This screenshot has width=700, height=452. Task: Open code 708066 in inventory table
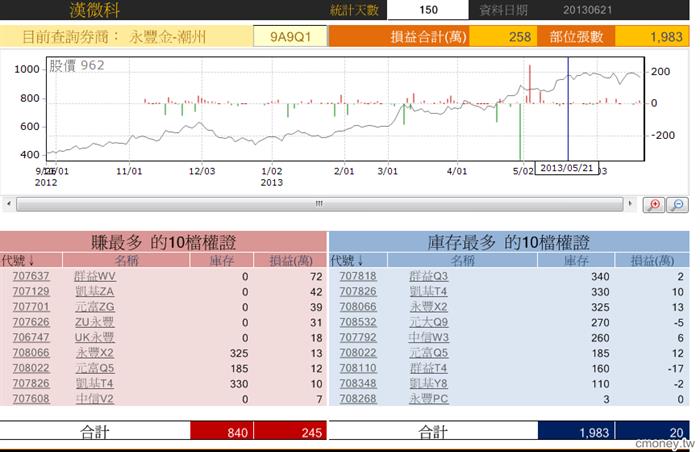[x=358, y=307]
